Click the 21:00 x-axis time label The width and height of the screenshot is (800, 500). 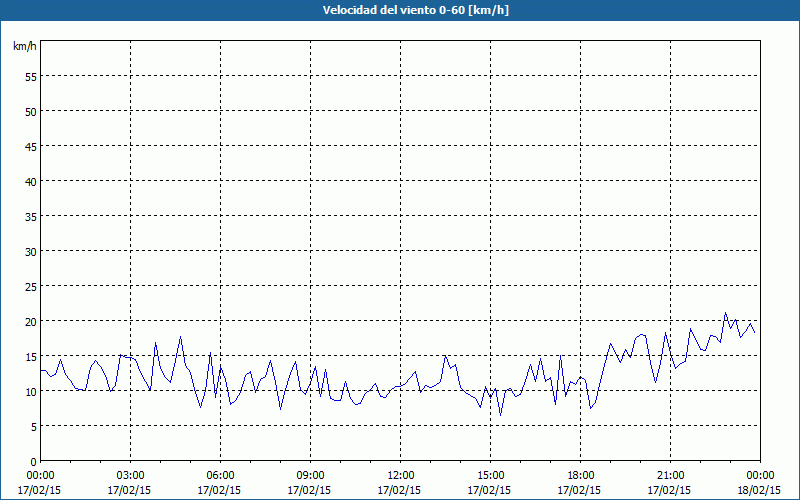[x=671, y=475]
